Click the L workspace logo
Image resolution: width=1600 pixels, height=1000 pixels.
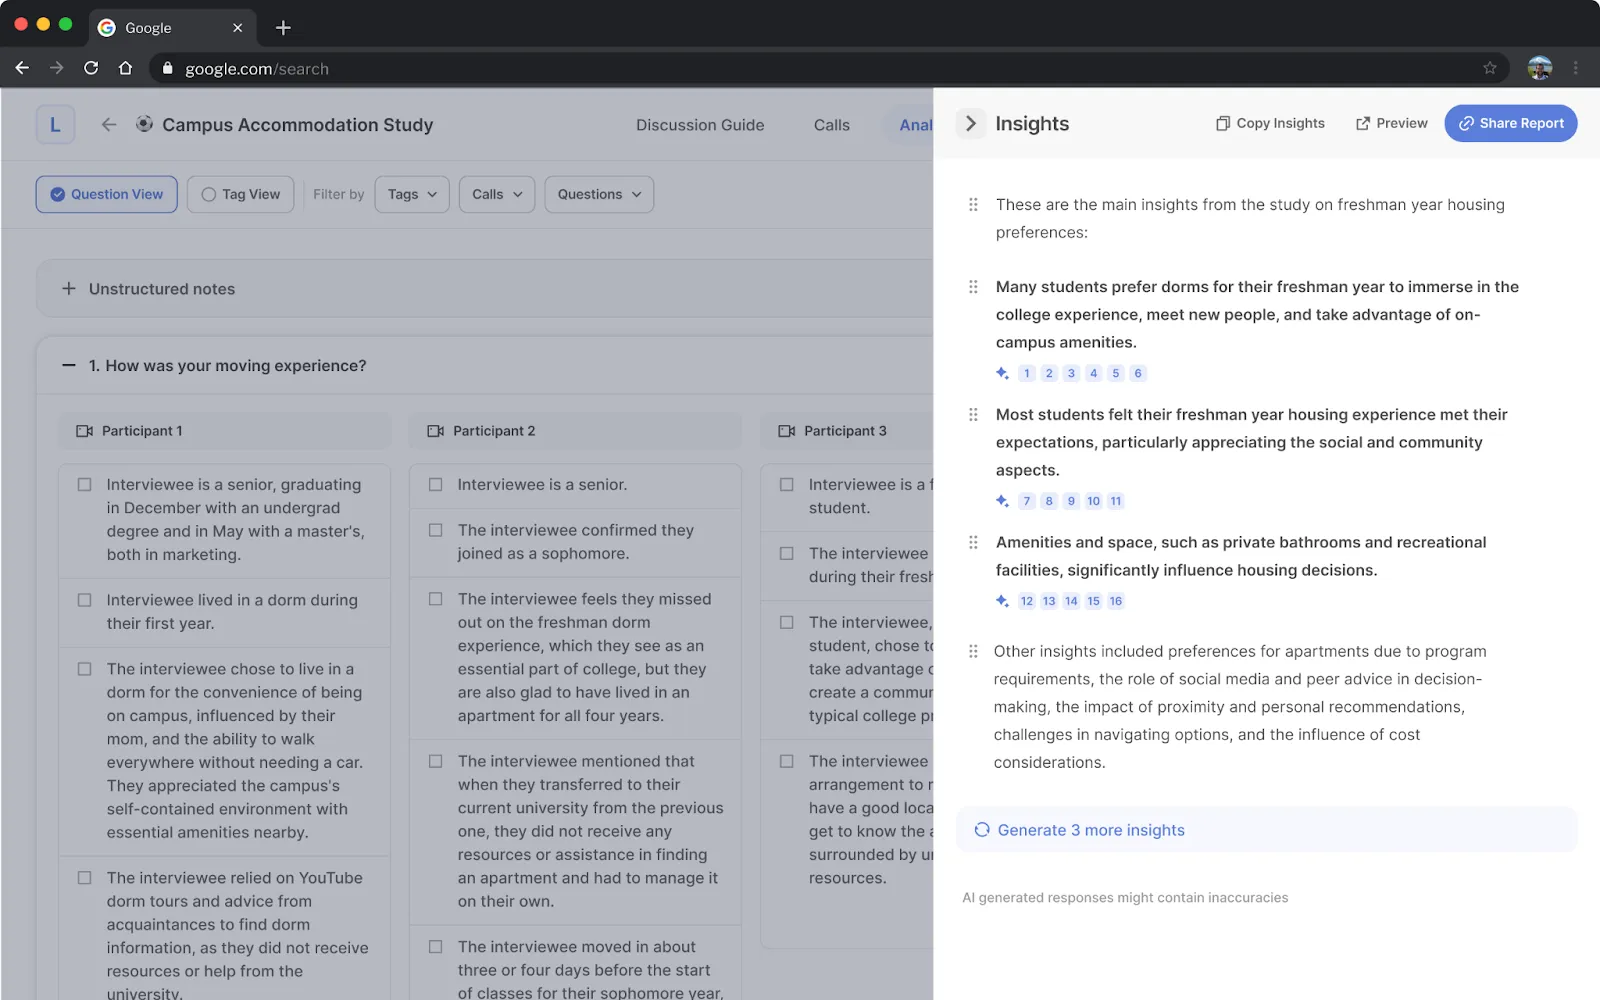tap(55, 125)
